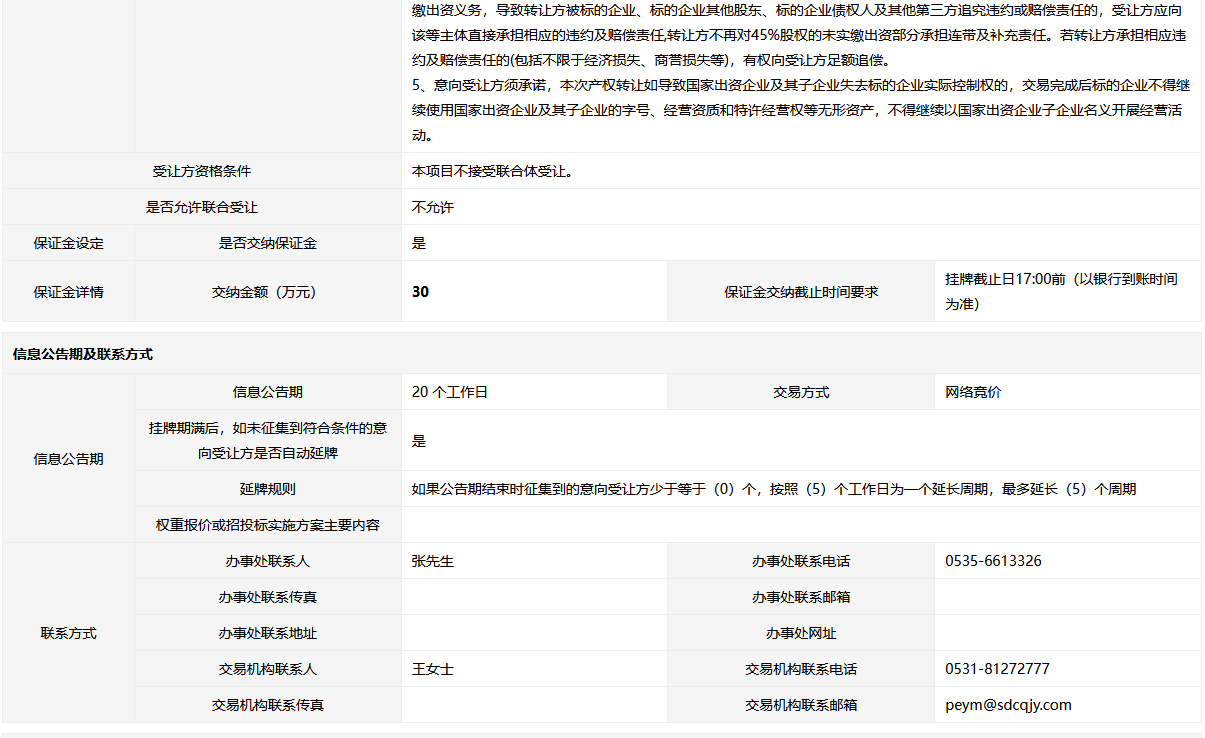Select the contact name 王女士
Viewport: 1205px width, 738px height.
pos(433,669)
